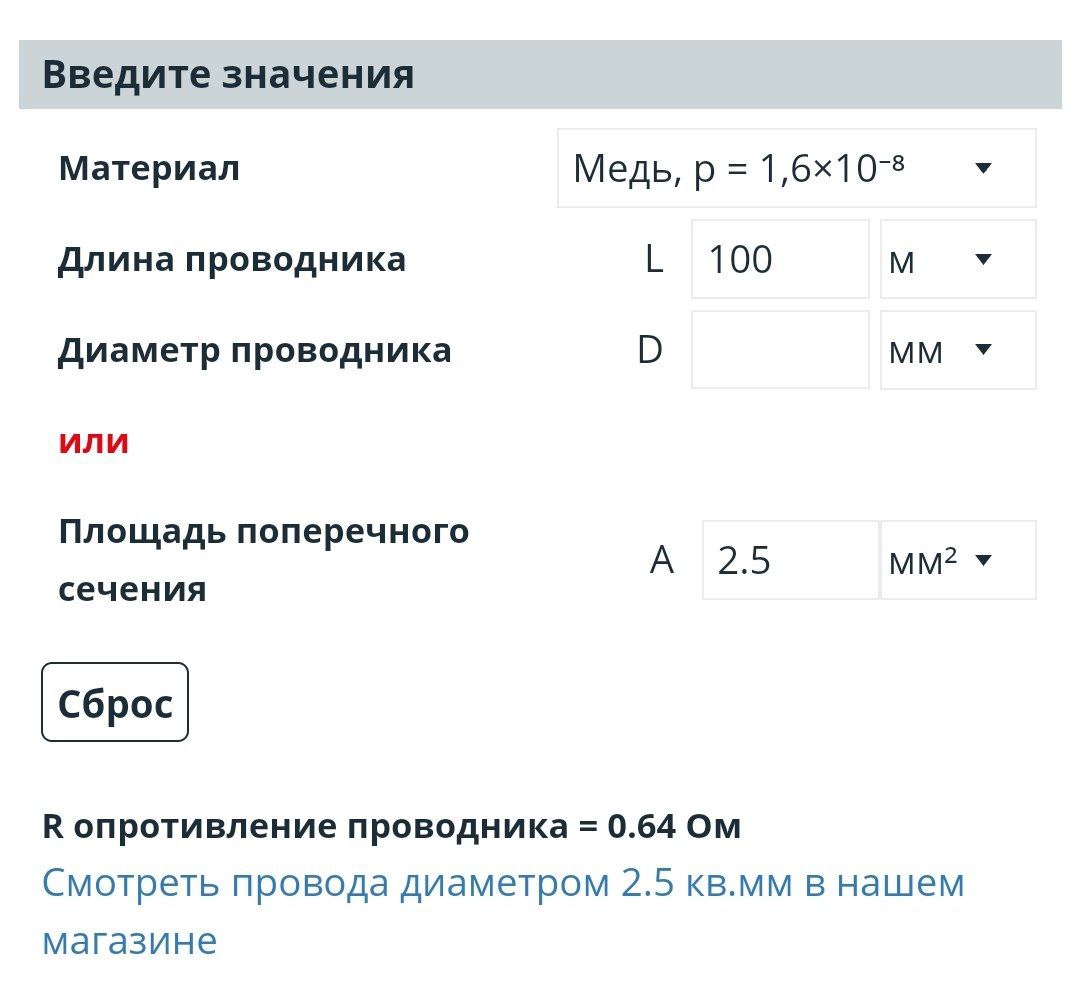Click the triangle arrow in the length unit selector
The image size is (1080, 995).
[x=984, y=259]
